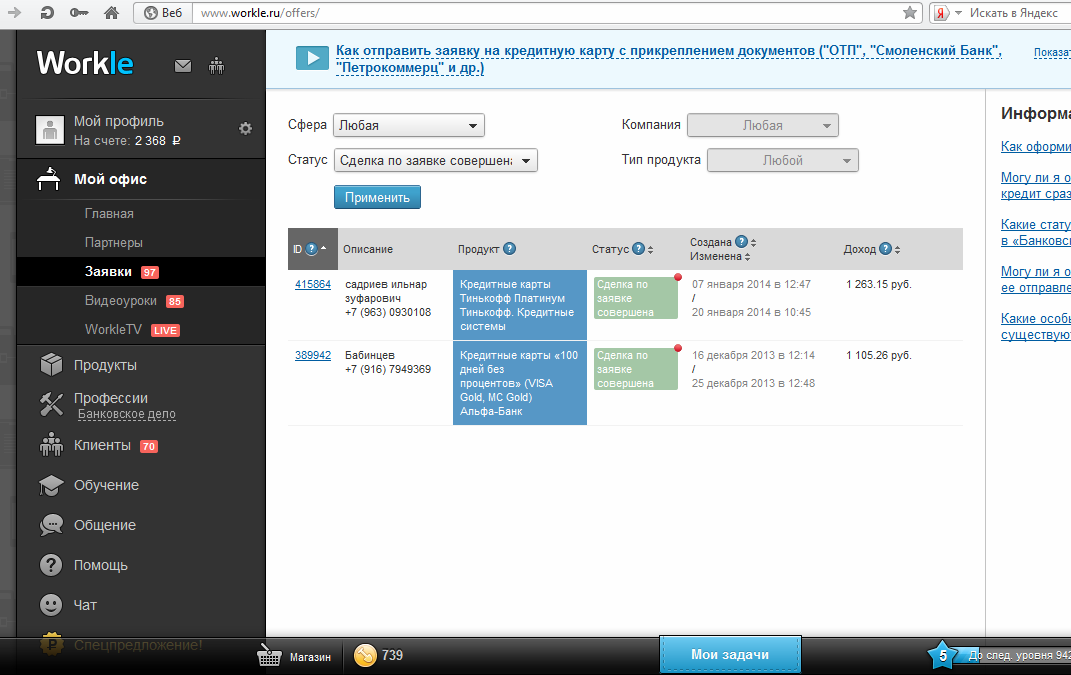Viewport: 1071px width, 675px height.
Task: Open application ID 415864 link
Action: [313, 284]
